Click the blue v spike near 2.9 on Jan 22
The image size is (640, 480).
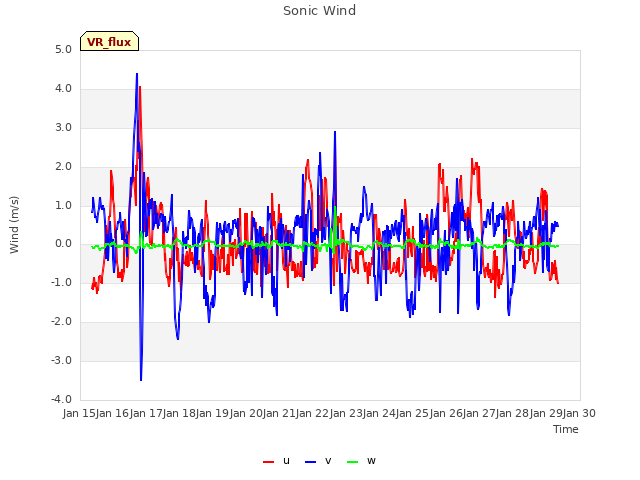pyautogui.click(x=335, y=132)
